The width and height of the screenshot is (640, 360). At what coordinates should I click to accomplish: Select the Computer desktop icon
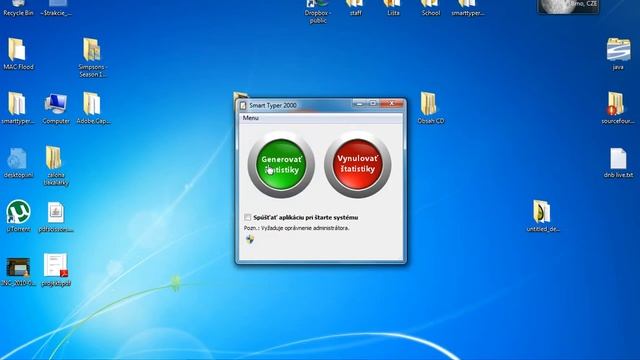[x=56, y=109]
